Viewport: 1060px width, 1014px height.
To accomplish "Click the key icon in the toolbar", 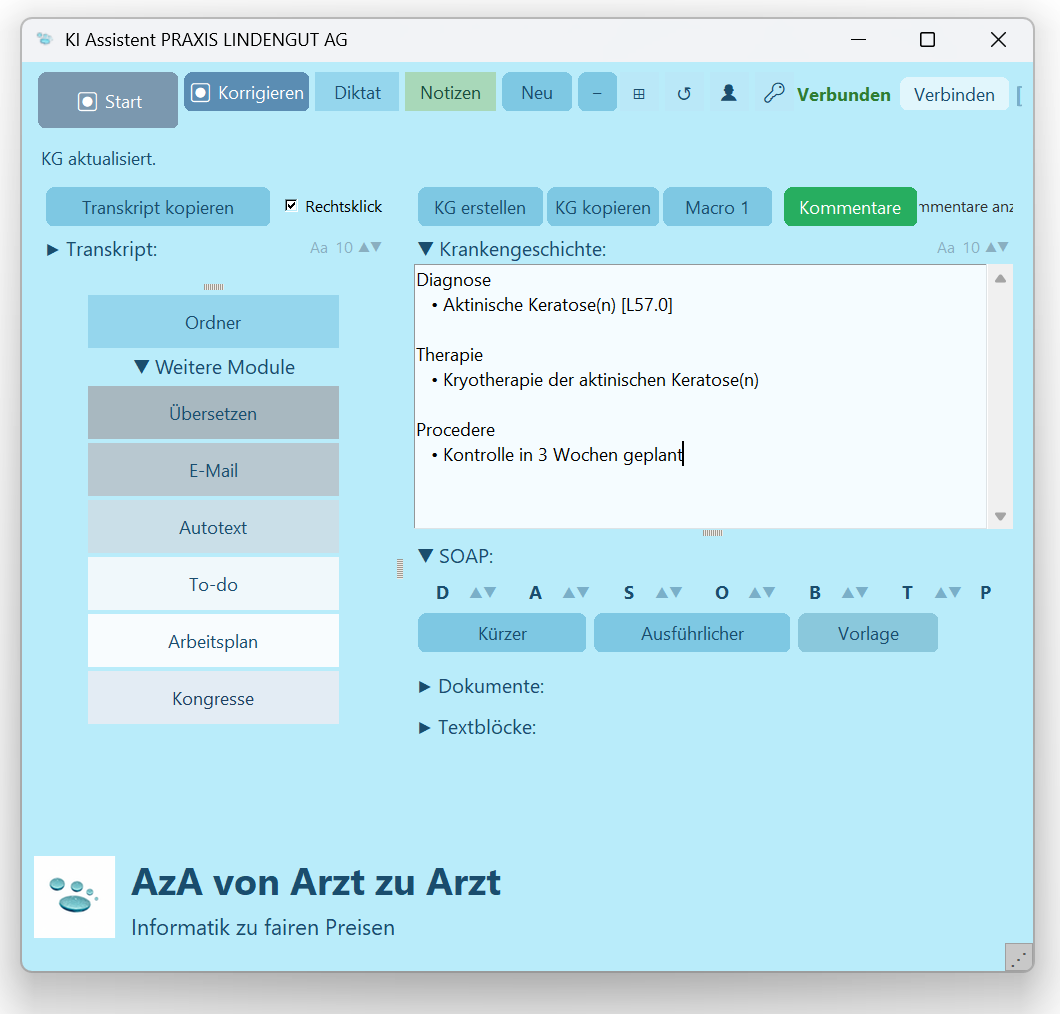I will 773,93.
